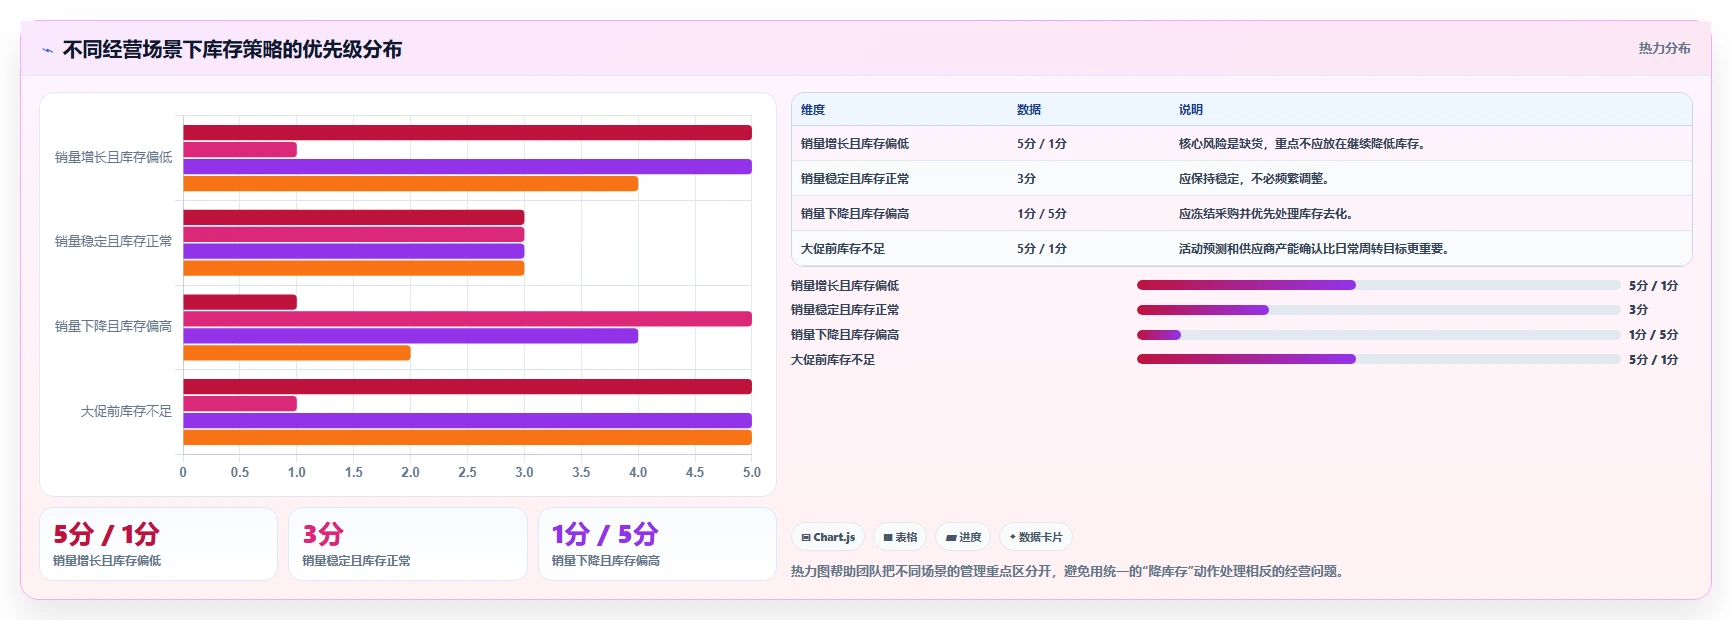Click the card title 不同经营场景下库存策略的优先级分布
Image resolution: width=1732 pixels, height=620 pixels.
click(x=232, y=49)
